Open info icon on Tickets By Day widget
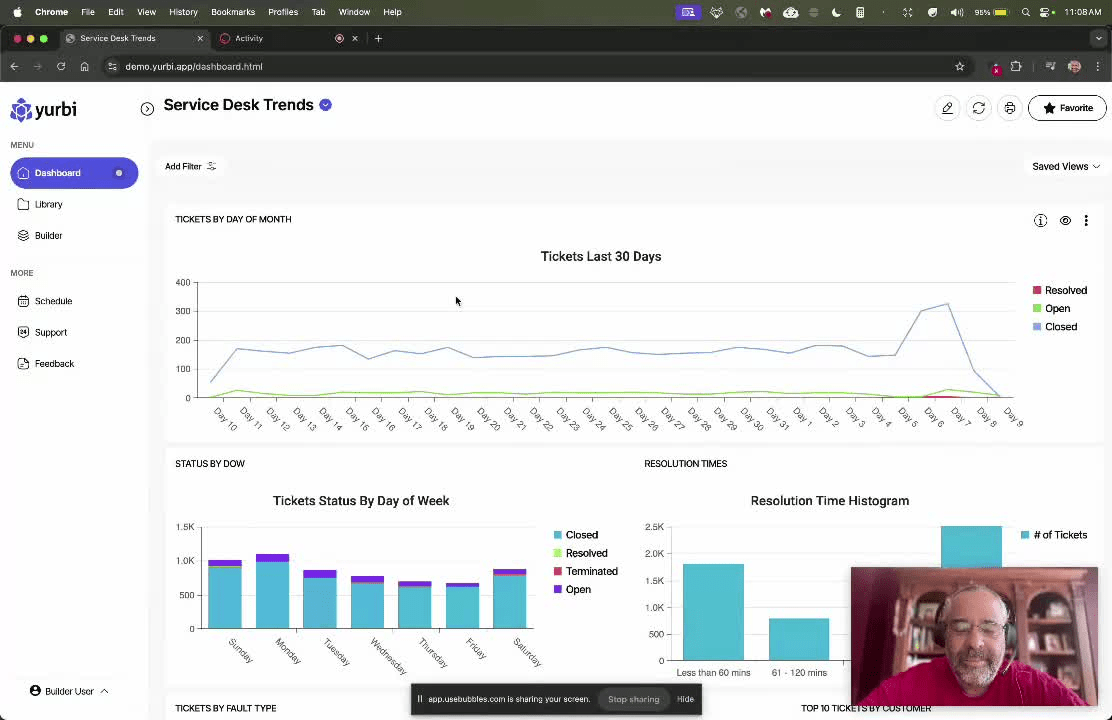 (x=1040, y=221)
